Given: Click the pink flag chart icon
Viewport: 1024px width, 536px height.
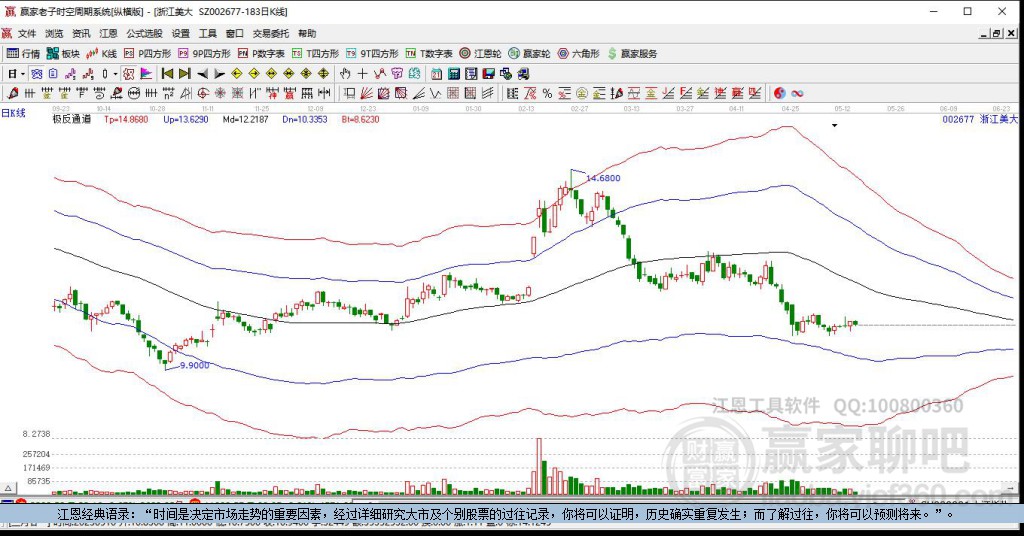Looking at the screenshot, I should tap(146, 74).
